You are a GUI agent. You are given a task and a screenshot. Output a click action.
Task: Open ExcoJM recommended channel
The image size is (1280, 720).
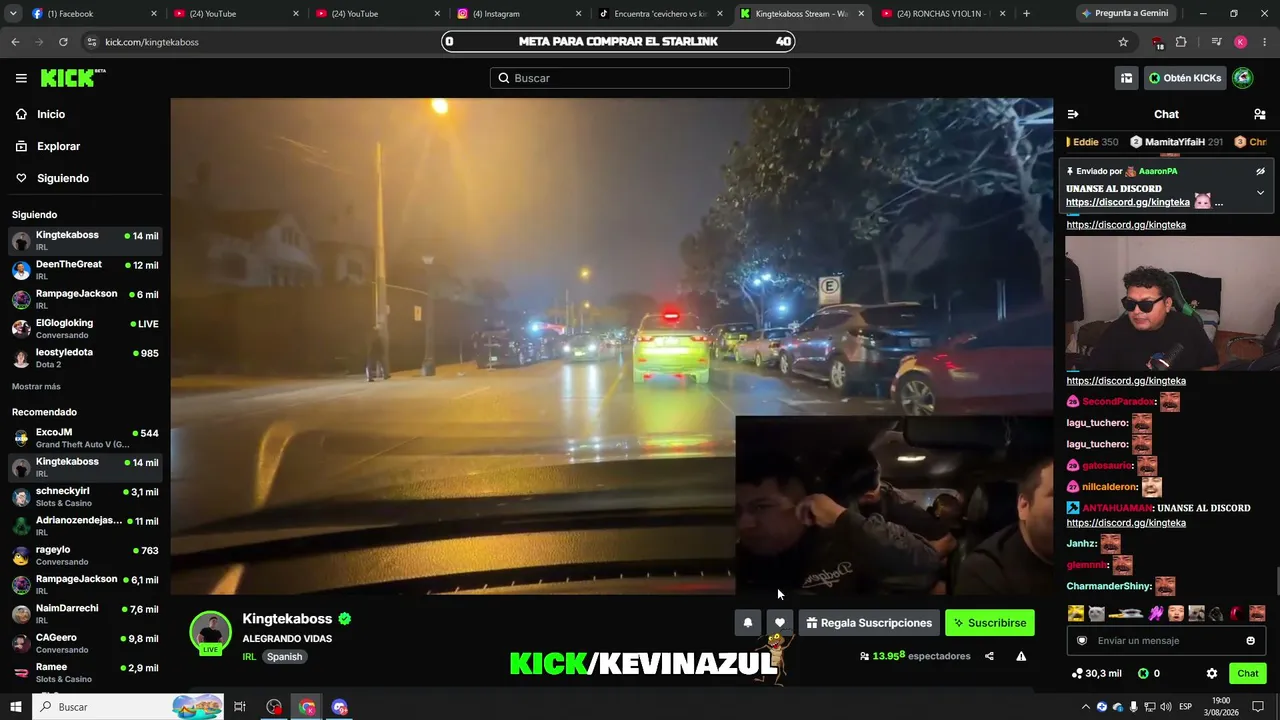point(85,438)
